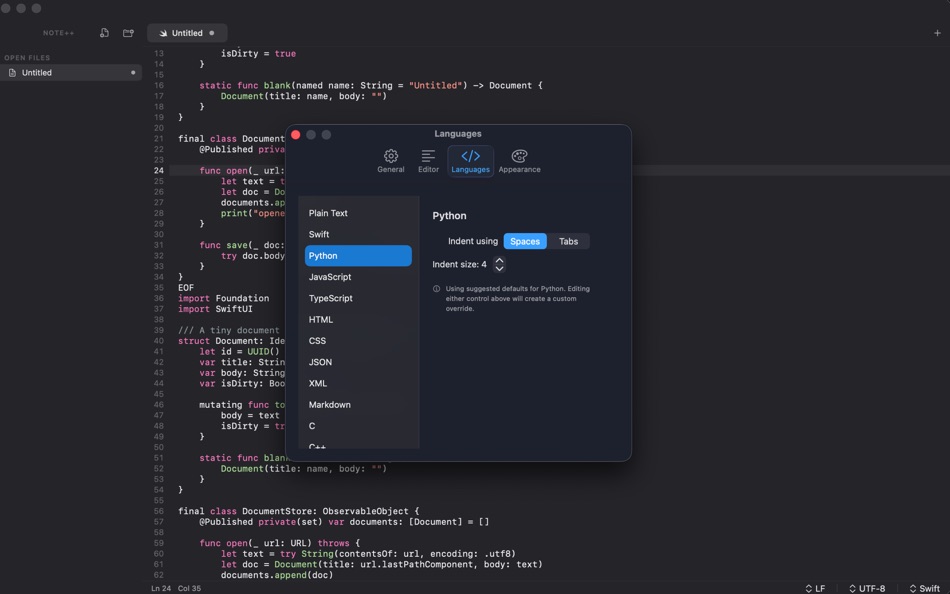Click the 'isDirty = true' line 13
Image resolution: width=950 pixels, height=594 pixels.
point(258,54)
